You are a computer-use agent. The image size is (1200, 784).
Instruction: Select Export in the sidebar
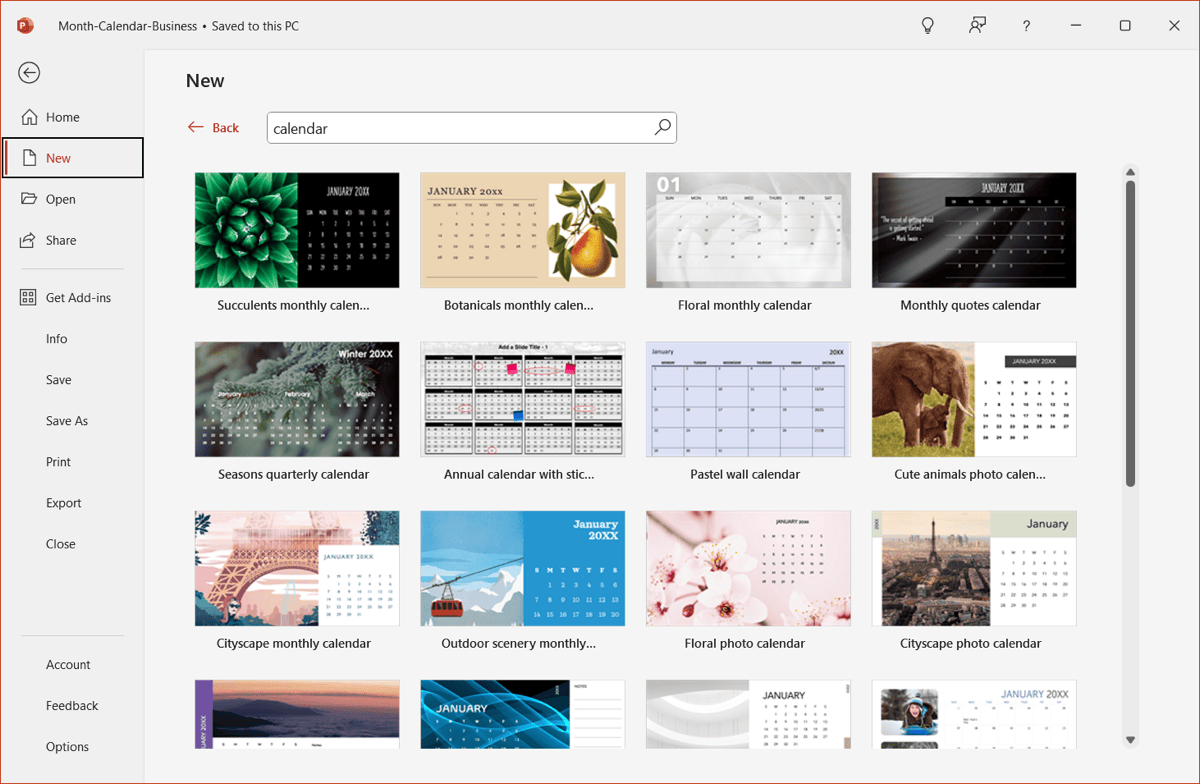64,503
